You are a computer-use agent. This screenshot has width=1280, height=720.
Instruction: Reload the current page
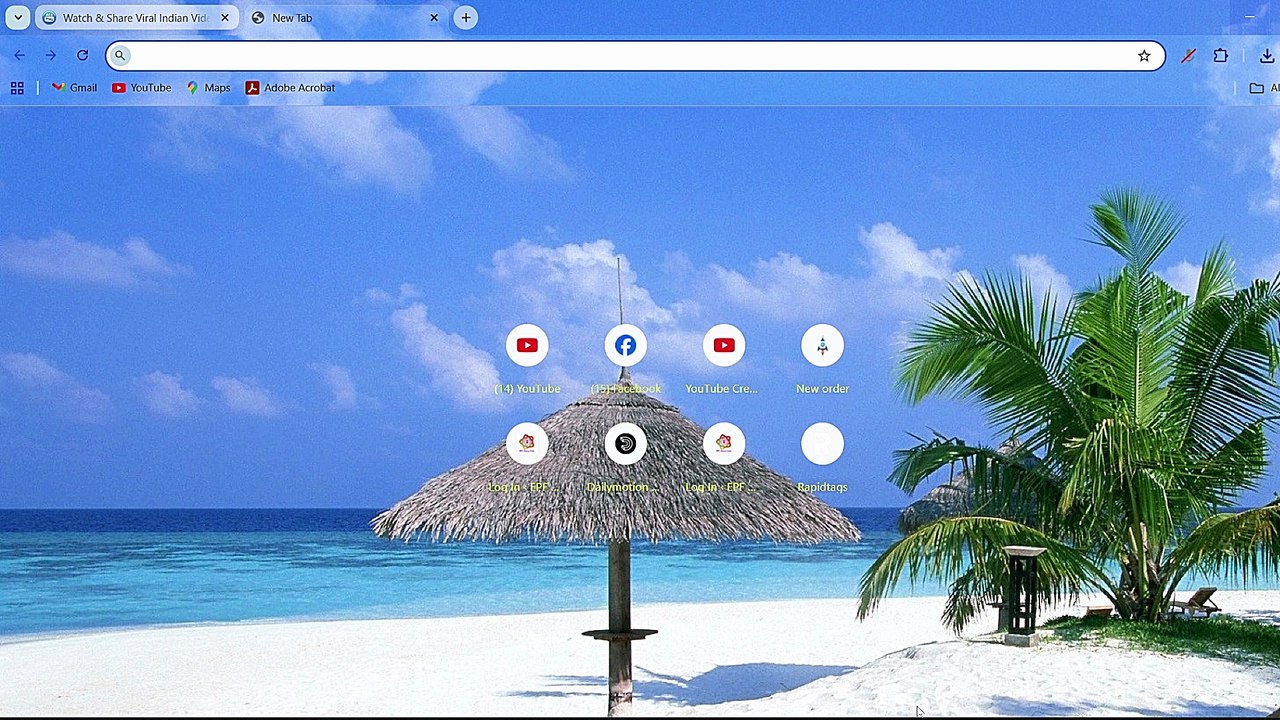[x=83, y=56]
